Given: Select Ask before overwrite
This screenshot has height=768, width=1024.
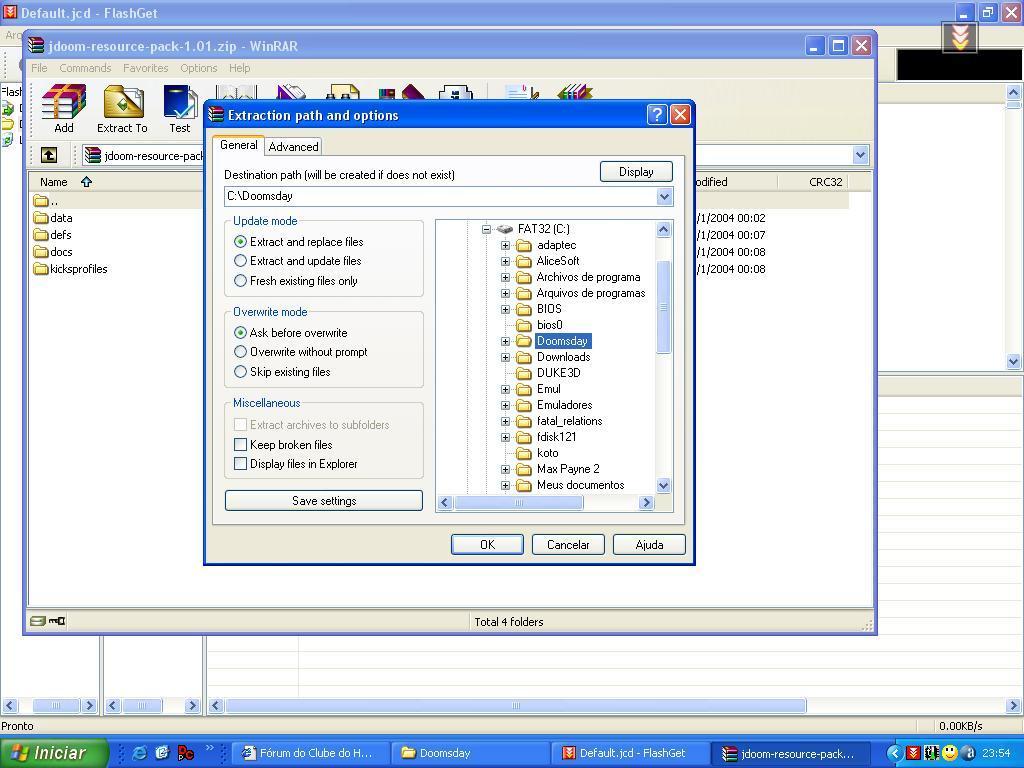Looking at the screenshot, I should pyautogui.click(x=240, y=332).
